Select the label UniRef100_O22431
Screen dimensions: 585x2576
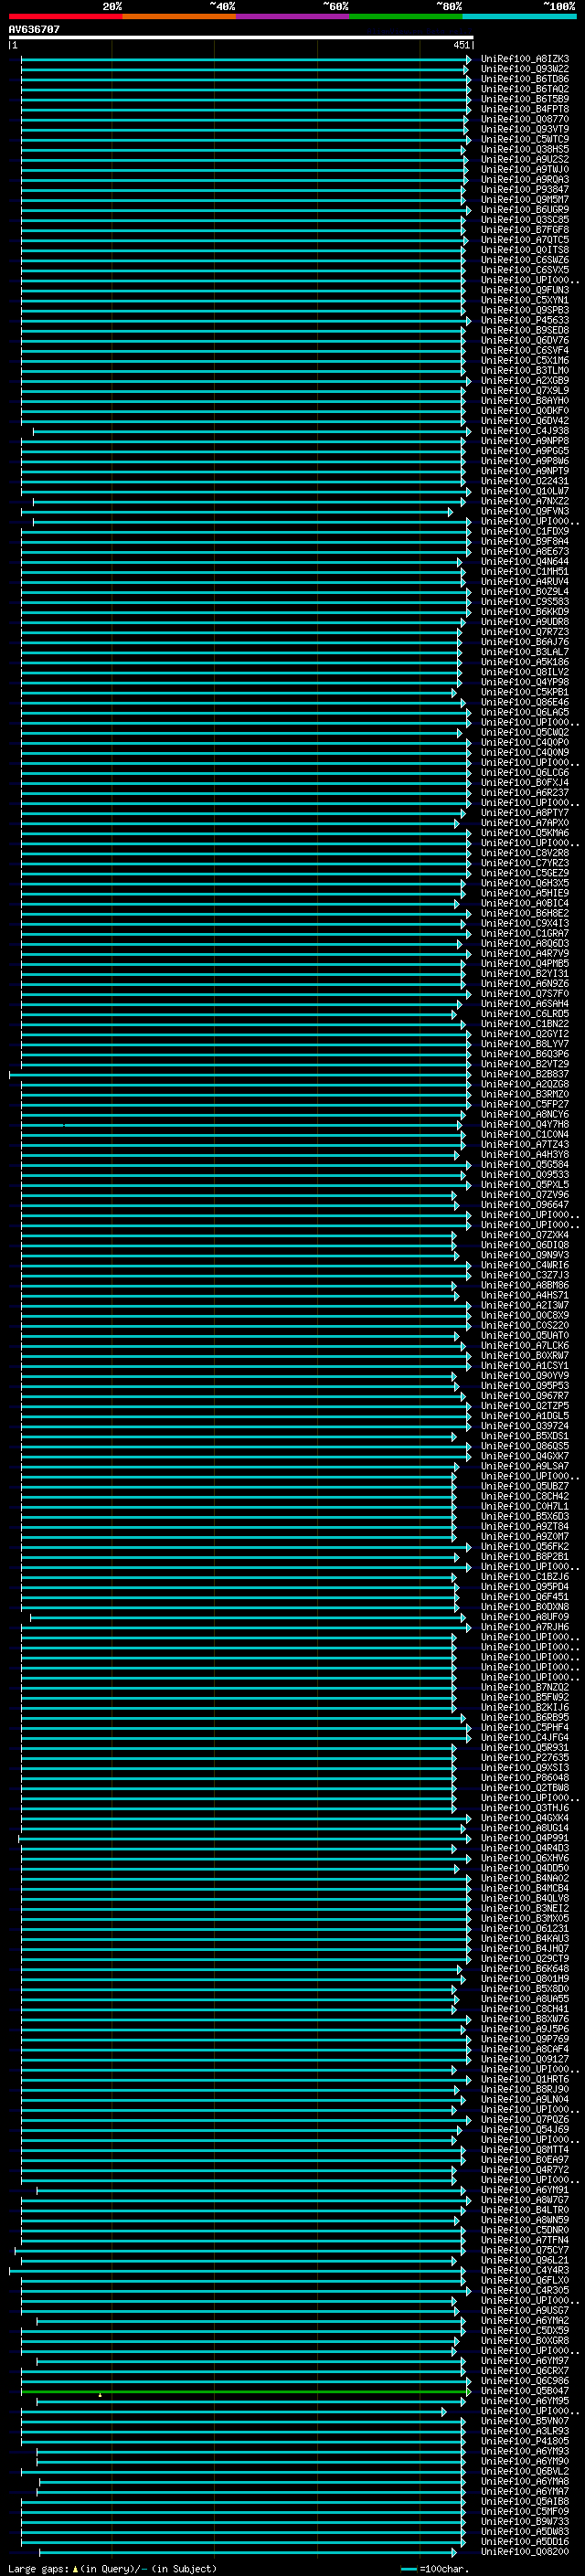pyautogui.click(x=525, y=481)
